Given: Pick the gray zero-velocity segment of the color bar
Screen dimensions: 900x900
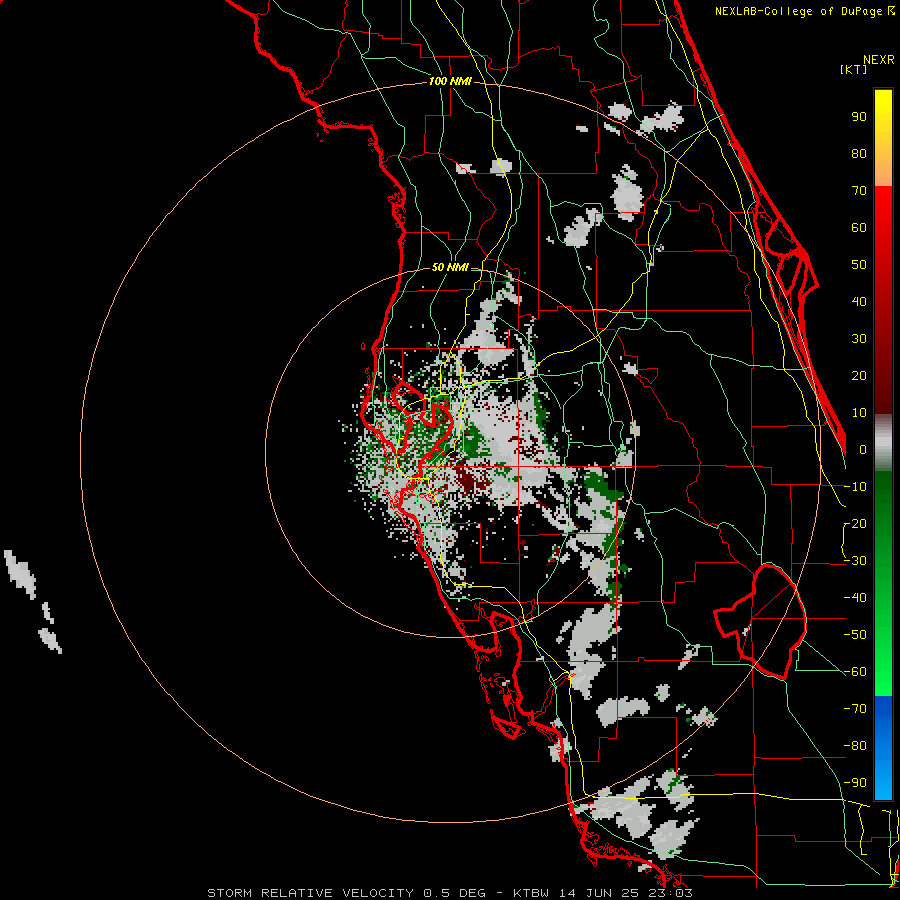Looking at the screenshot, I should [883, 443].
